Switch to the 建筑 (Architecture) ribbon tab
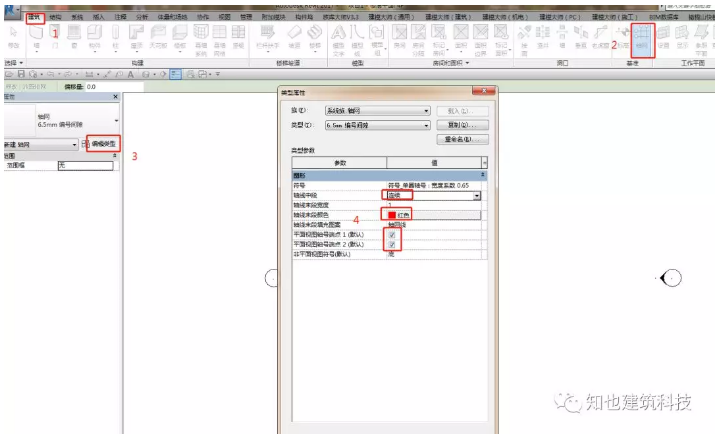This screenshot has width=716, height=440. click(34, 17)
